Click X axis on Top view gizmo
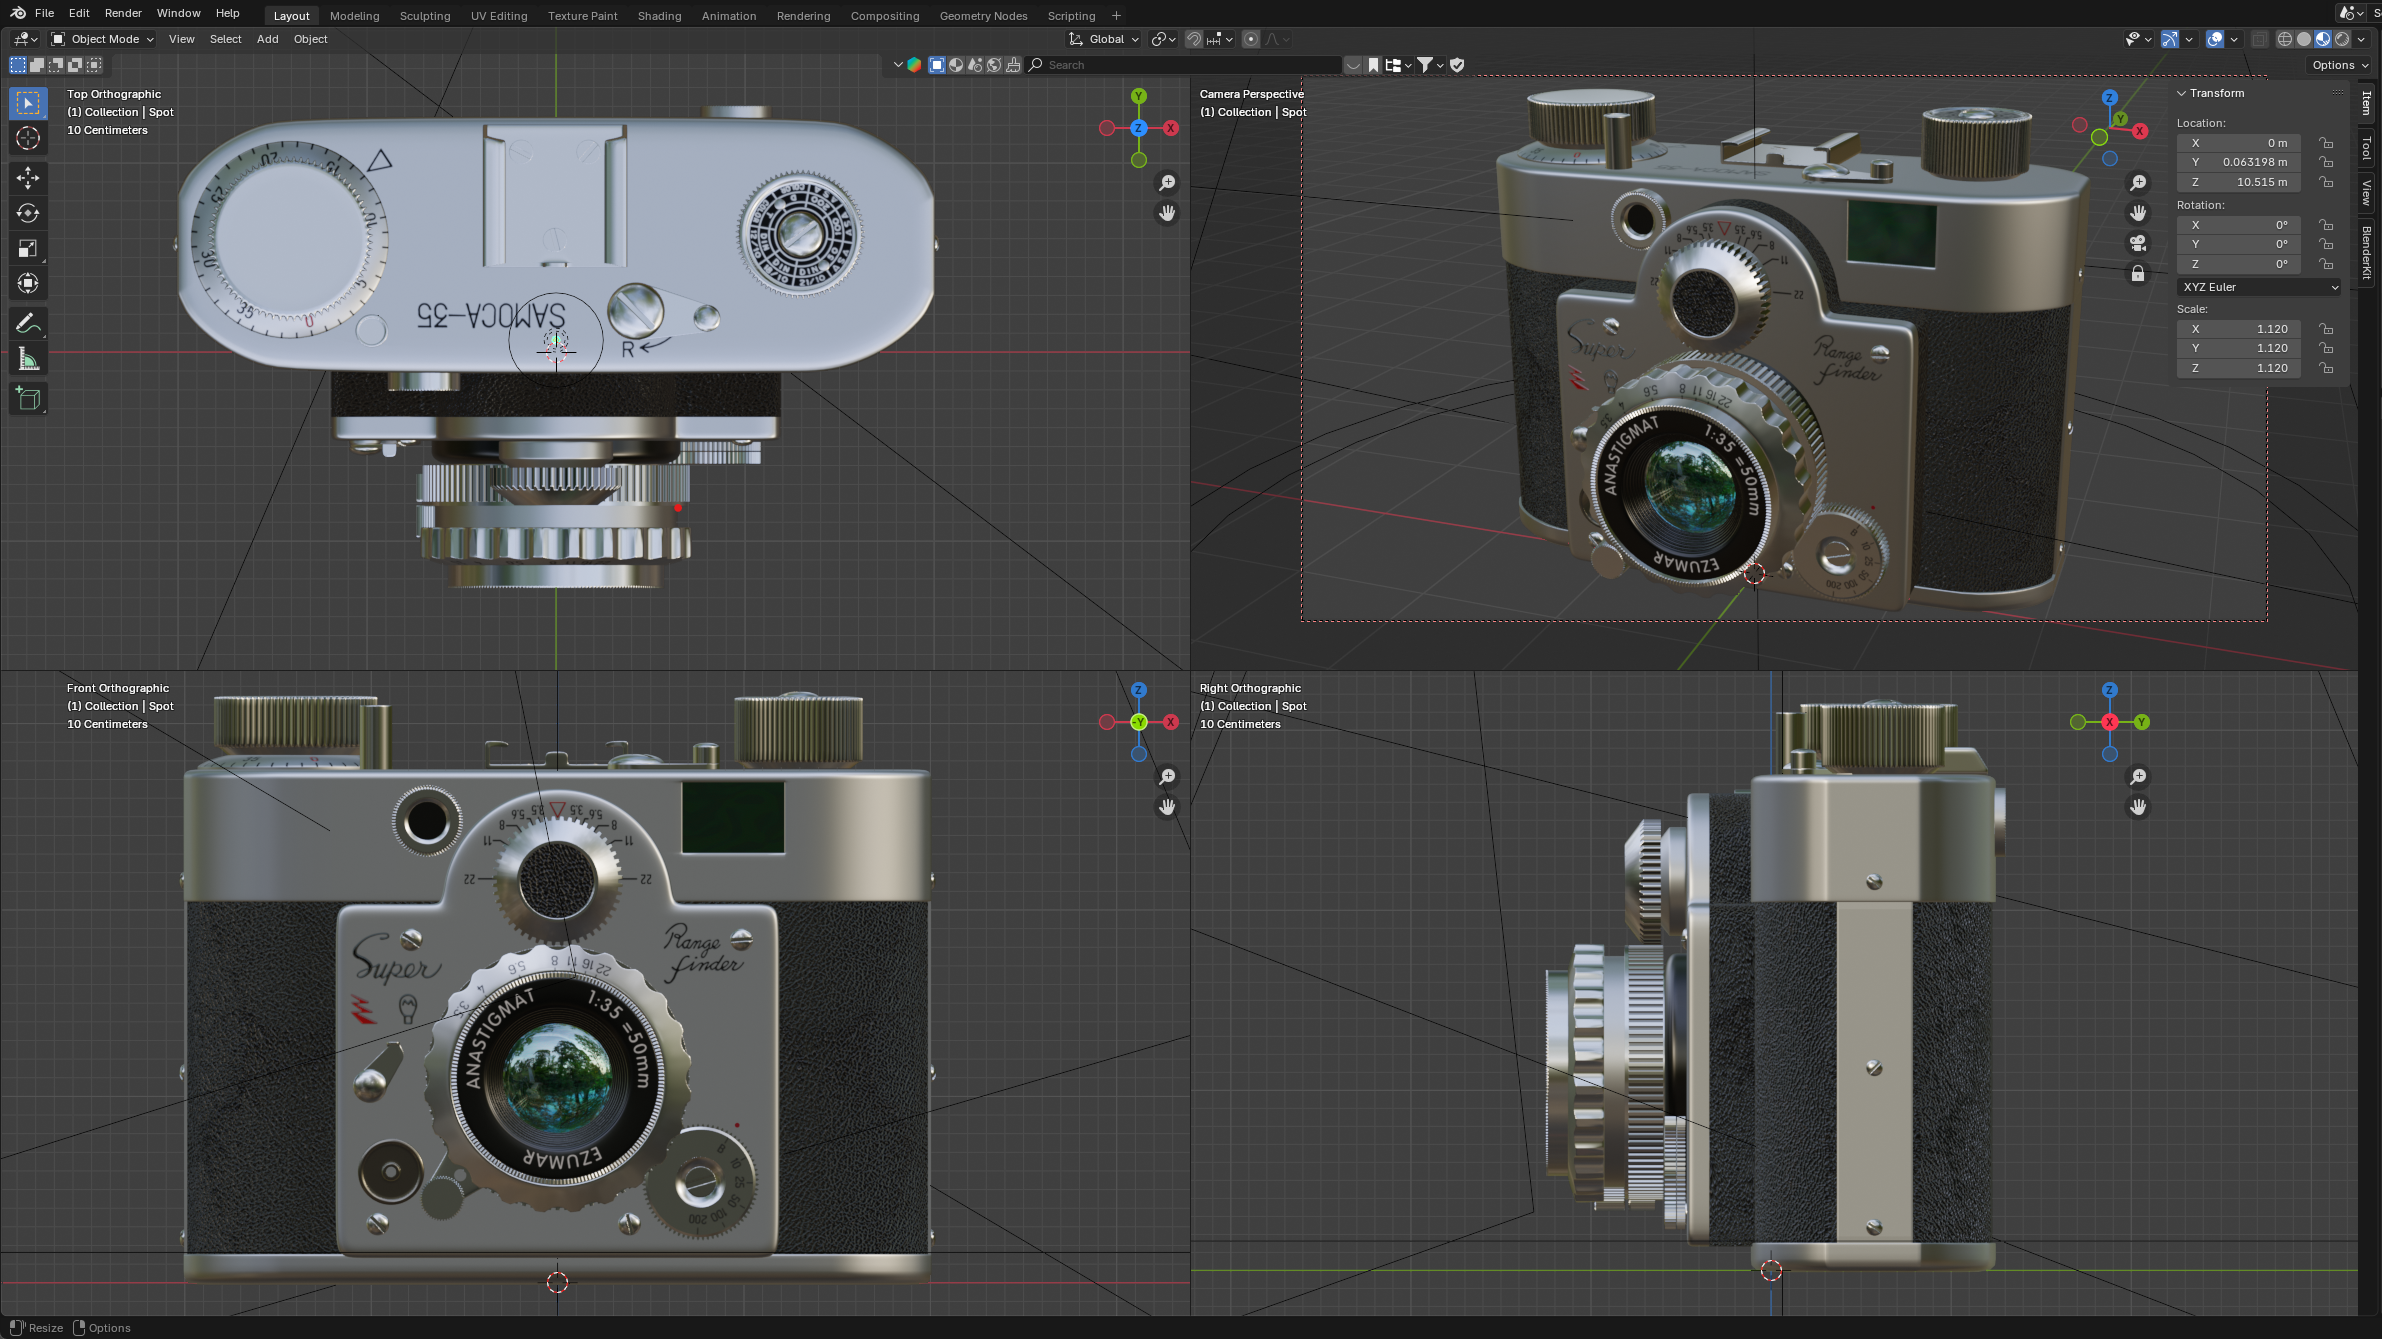Image resolution: width=2382 pixels, height=1339 pixels. point(1170,128)
